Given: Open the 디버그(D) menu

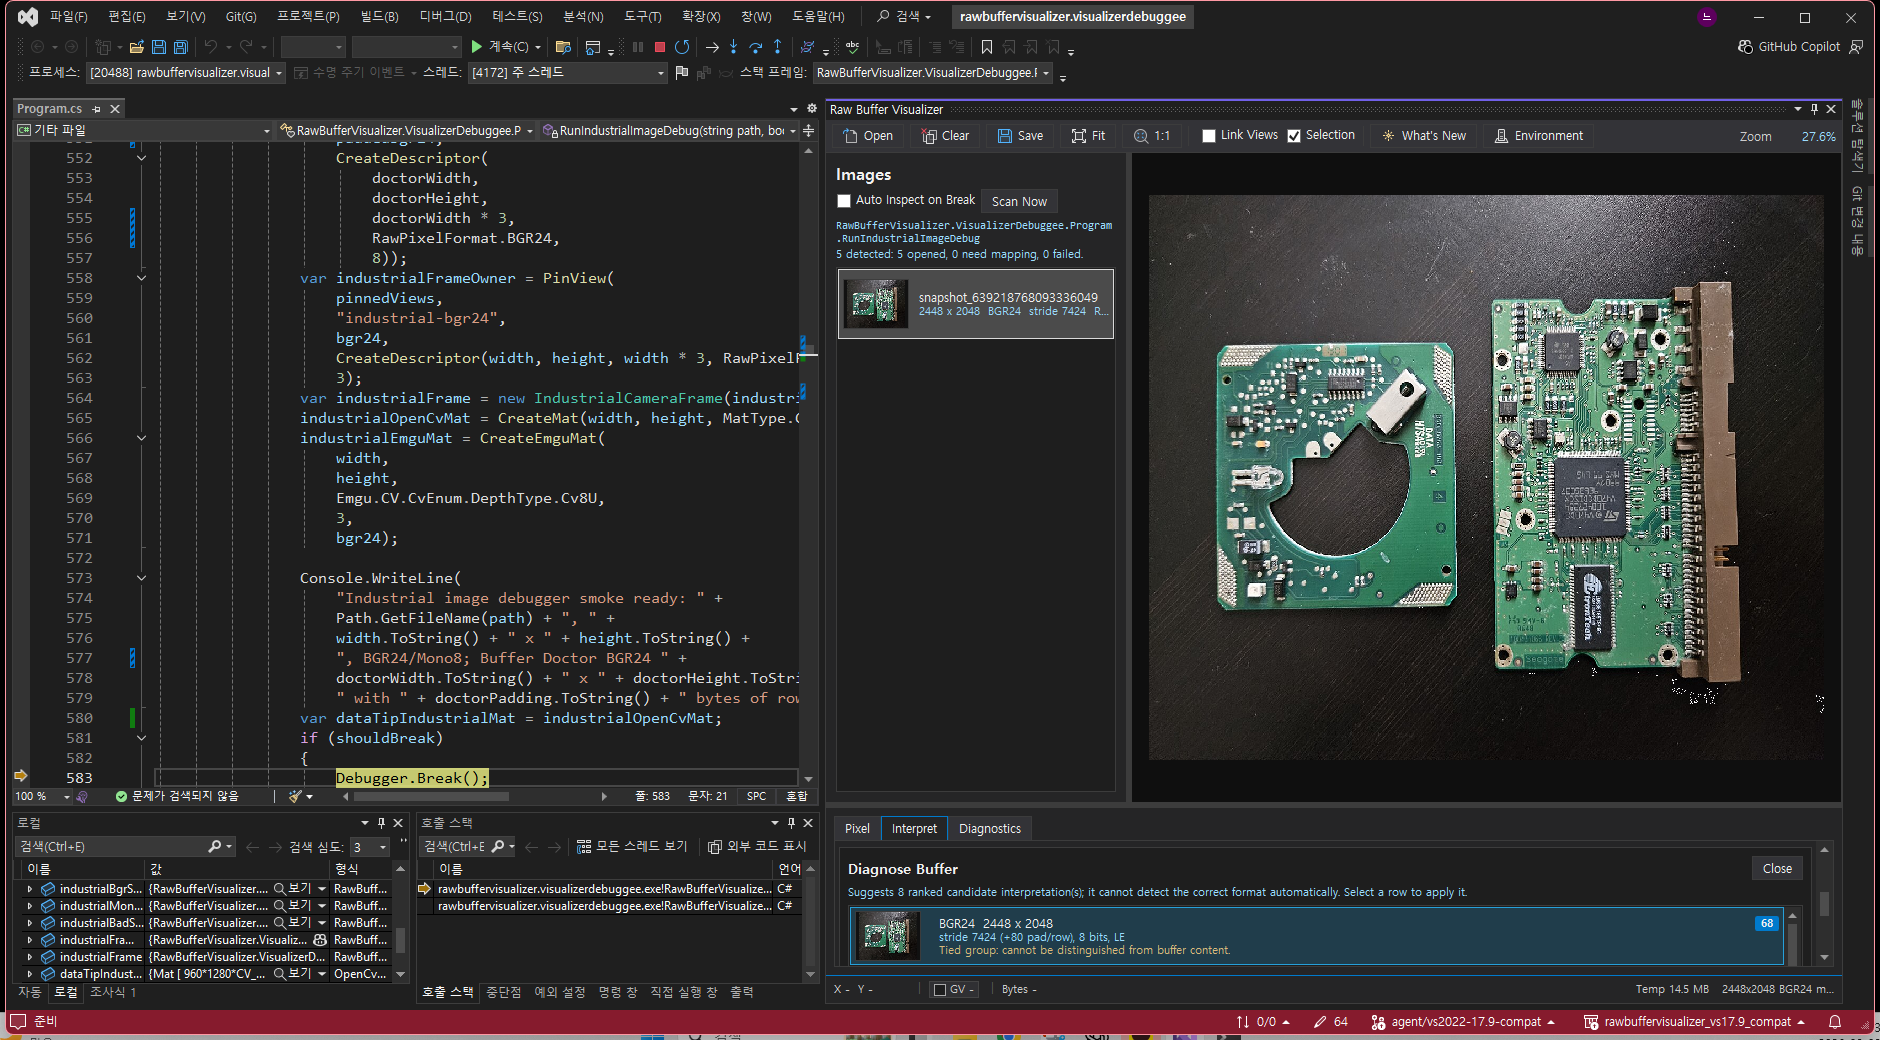Looking at the screenshot, I should tap(445, 17).
